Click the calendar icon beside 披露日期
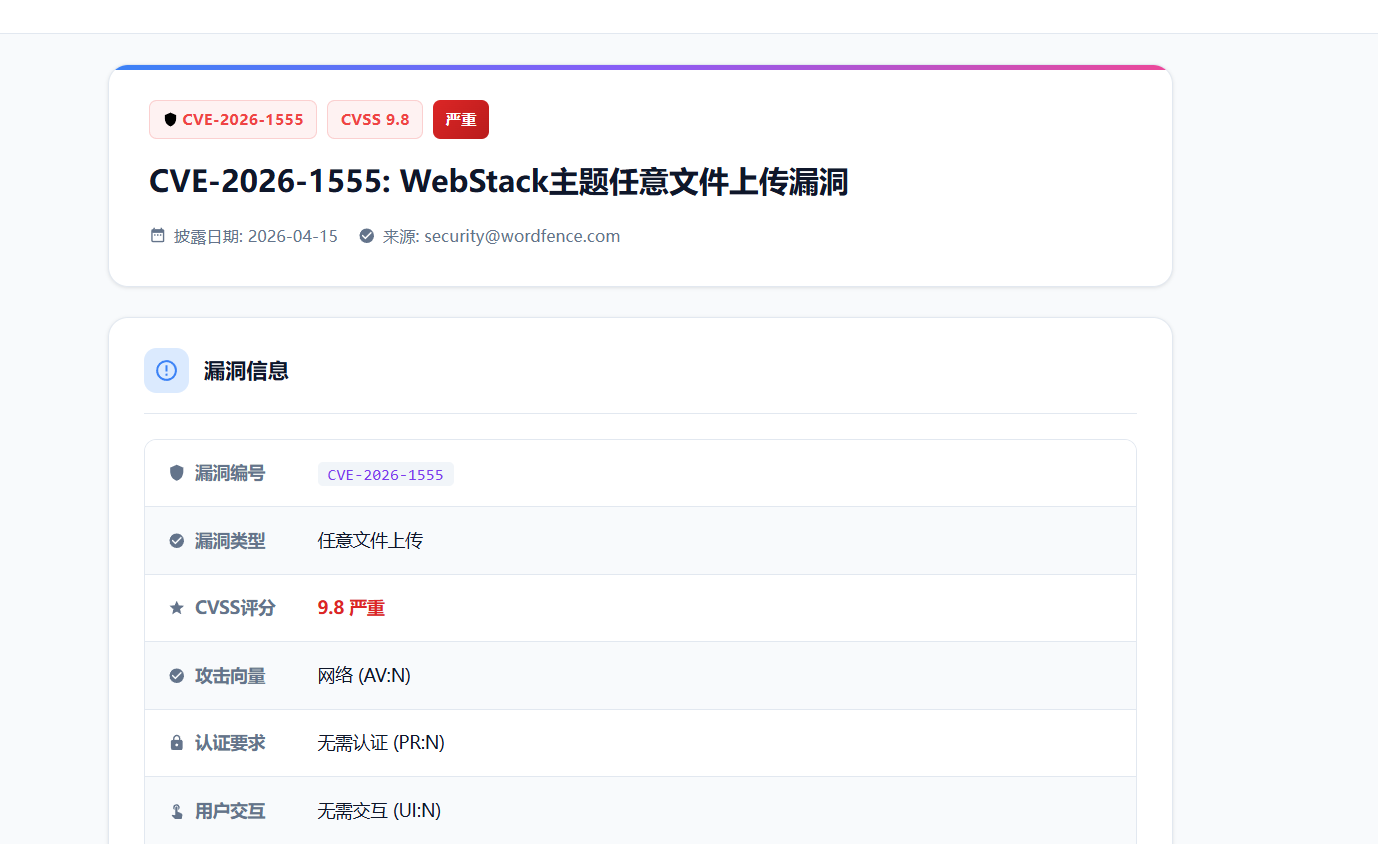Viewport: 1378px width, 844px height. pyautogui.click(x=157, y=236)
